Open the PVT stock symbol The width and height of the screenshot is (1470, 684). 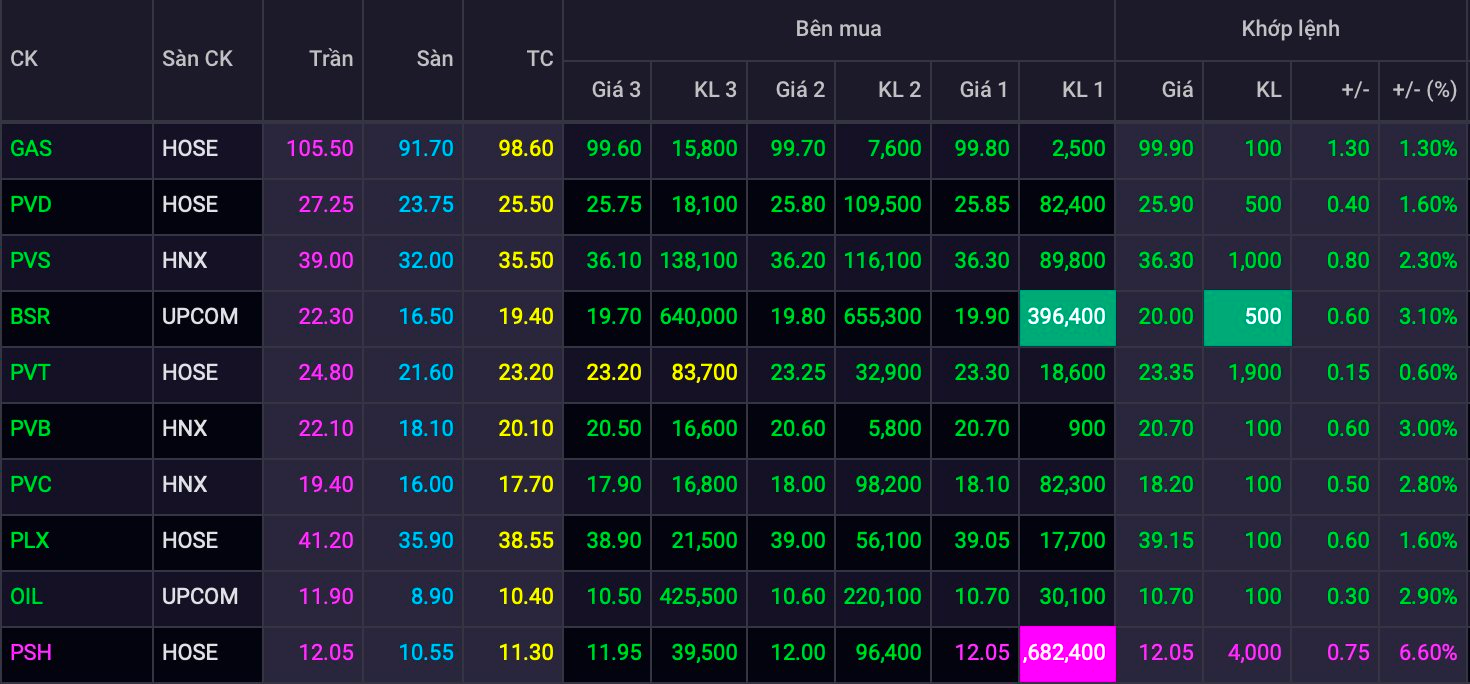(30, 372)
